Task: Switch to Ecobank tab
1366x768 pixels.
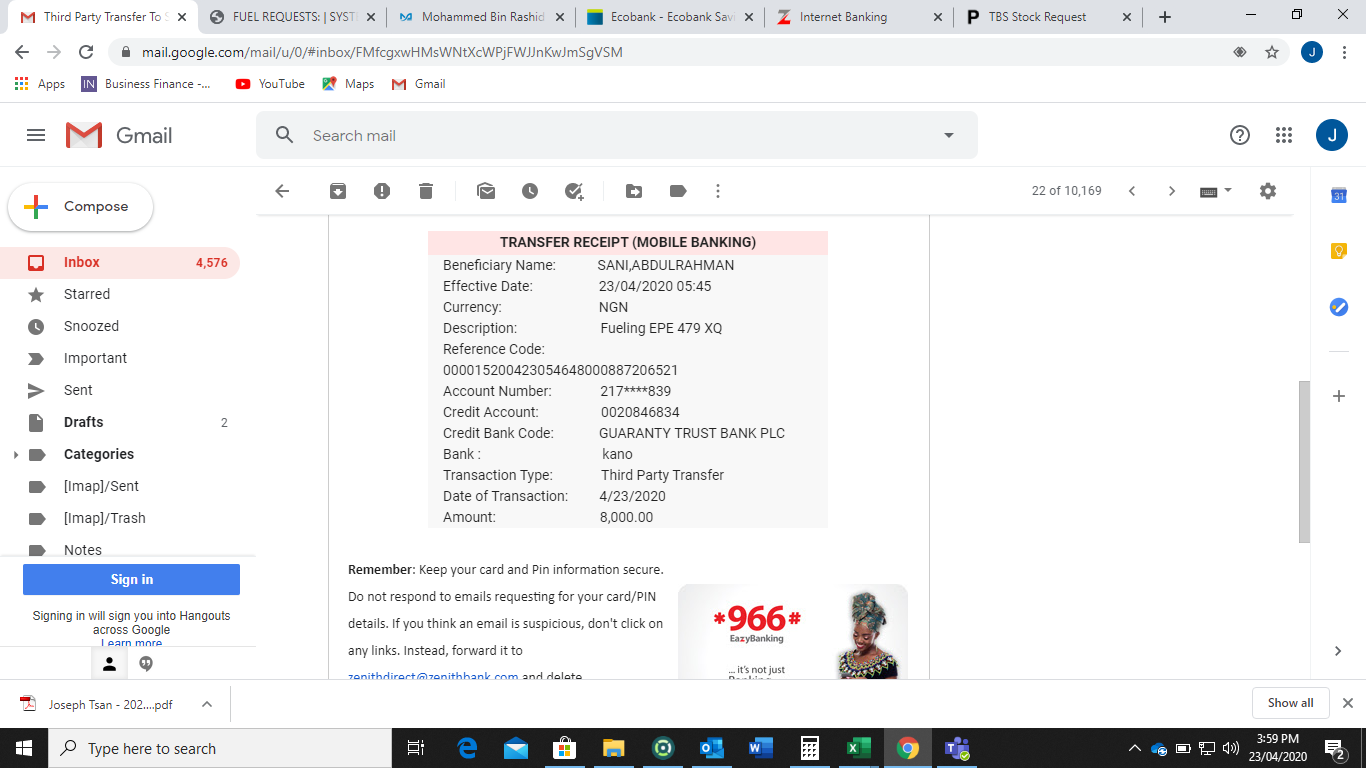Action: click(x=670, y=17)
